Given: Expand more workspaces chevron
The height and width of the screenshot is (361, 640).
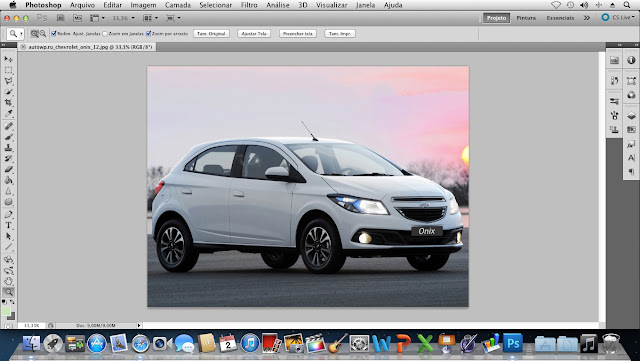Looking at the screenshot, I should 587,18.
